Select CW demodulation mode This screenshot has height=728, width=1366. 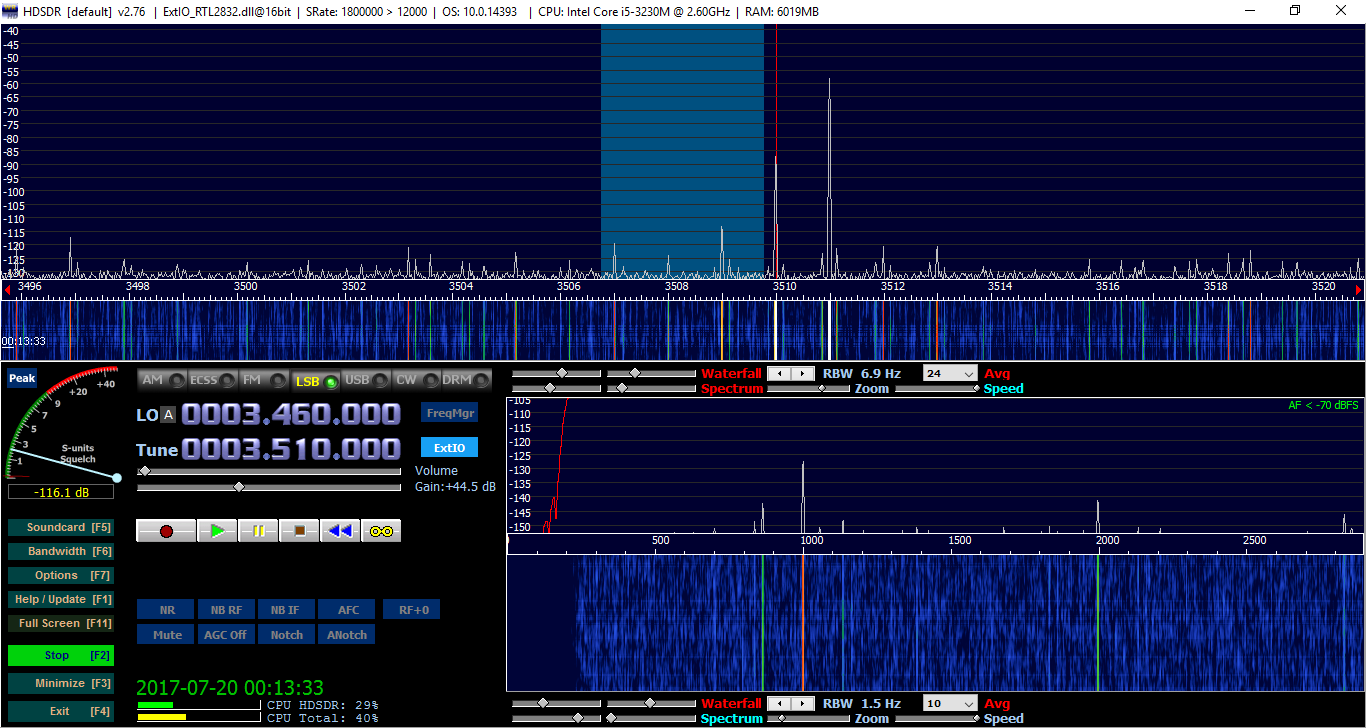(416, 380)
